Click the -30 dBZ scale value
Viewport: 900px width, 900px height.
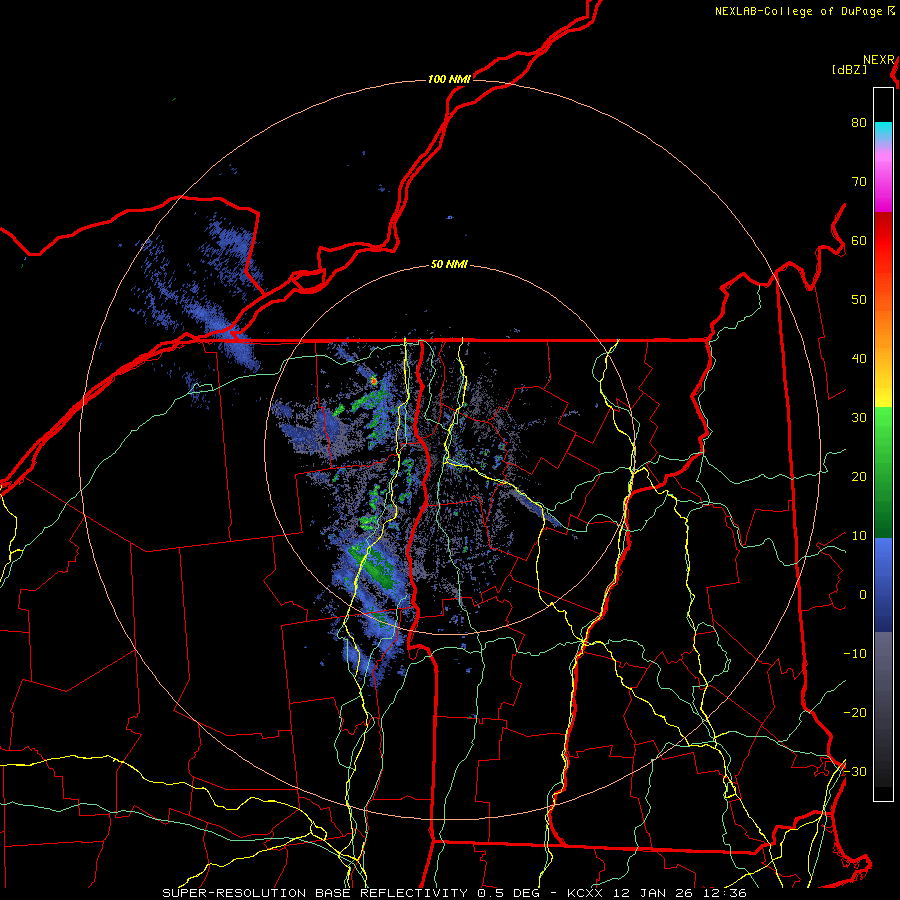[855, 771]
